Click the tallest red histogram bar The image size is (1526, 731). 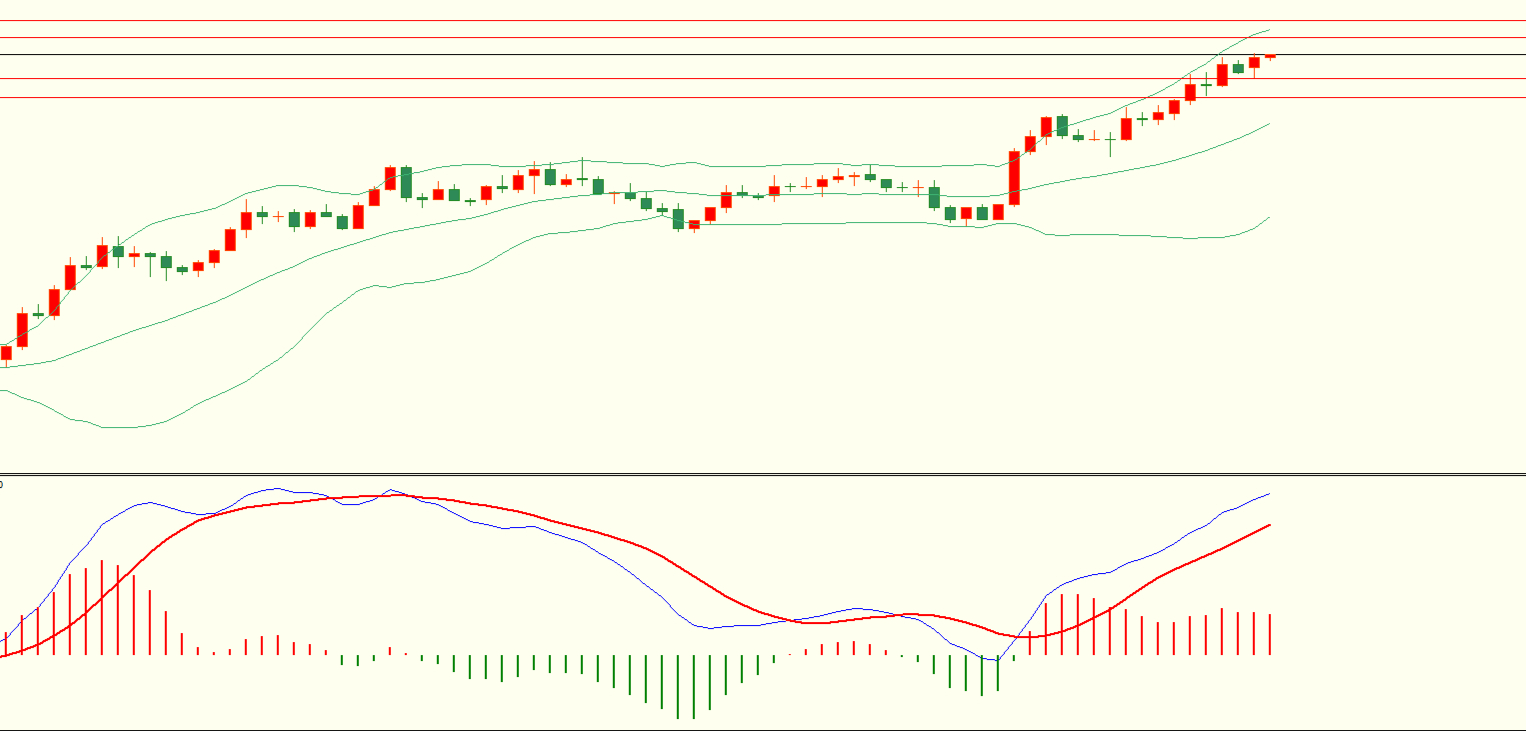click(x=102, y=608)
